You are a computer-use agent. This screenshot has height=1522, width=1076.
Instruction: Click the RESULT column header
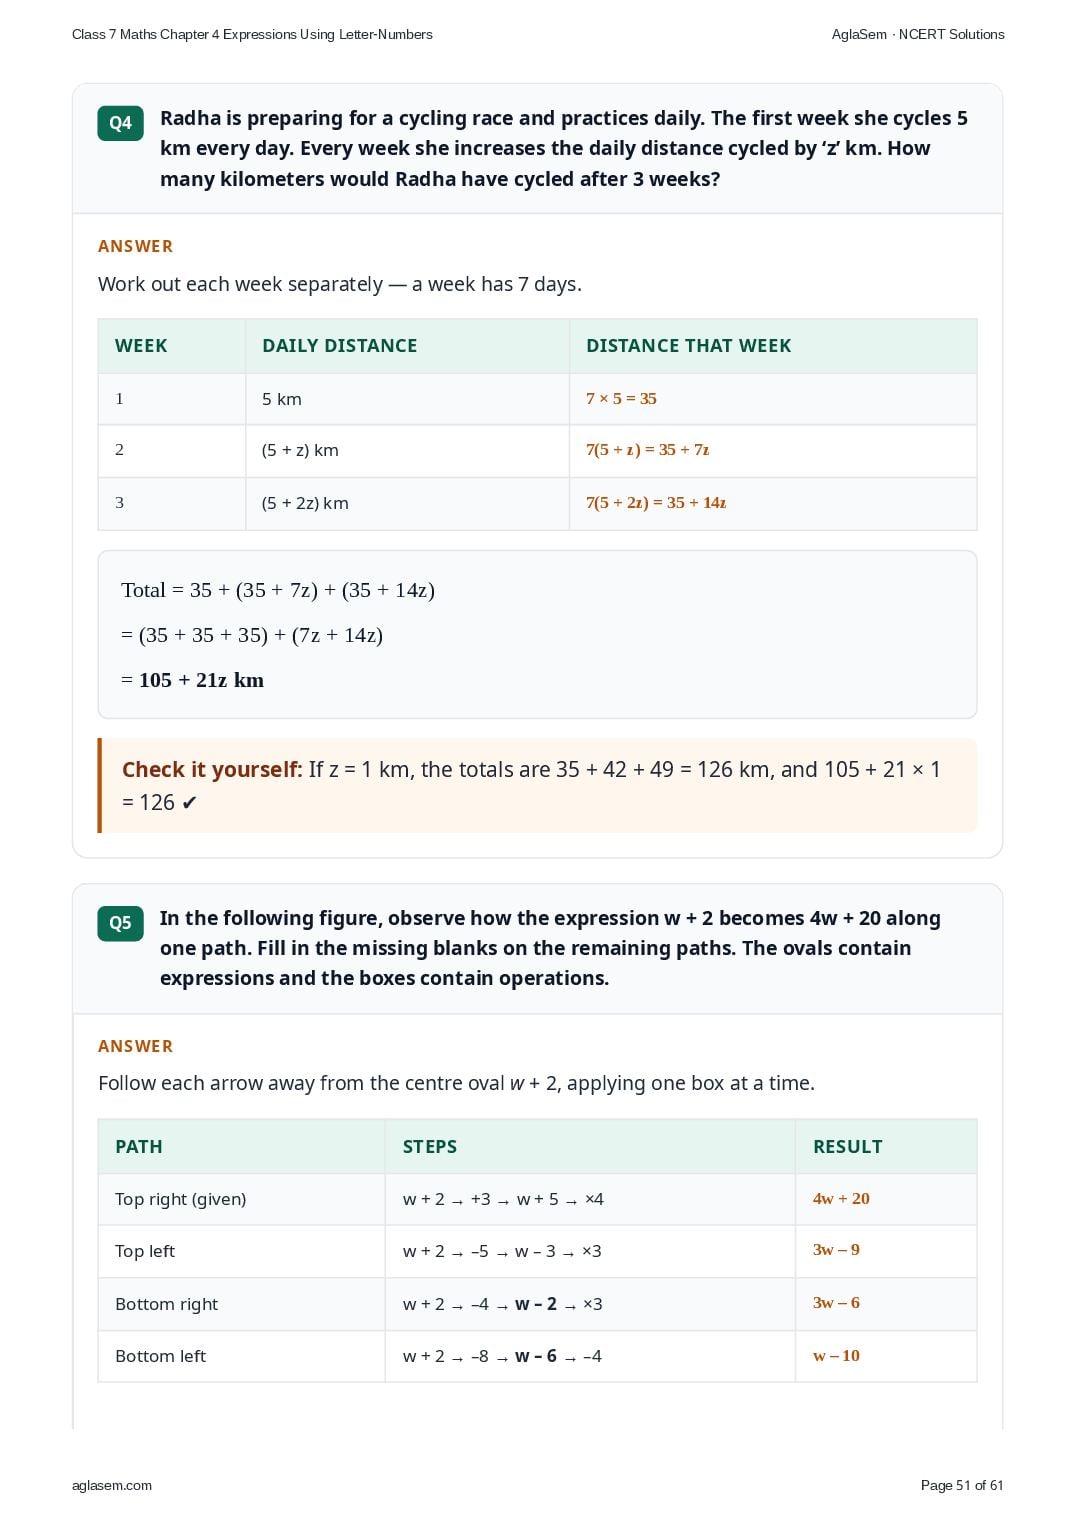tap(848, 1147)
